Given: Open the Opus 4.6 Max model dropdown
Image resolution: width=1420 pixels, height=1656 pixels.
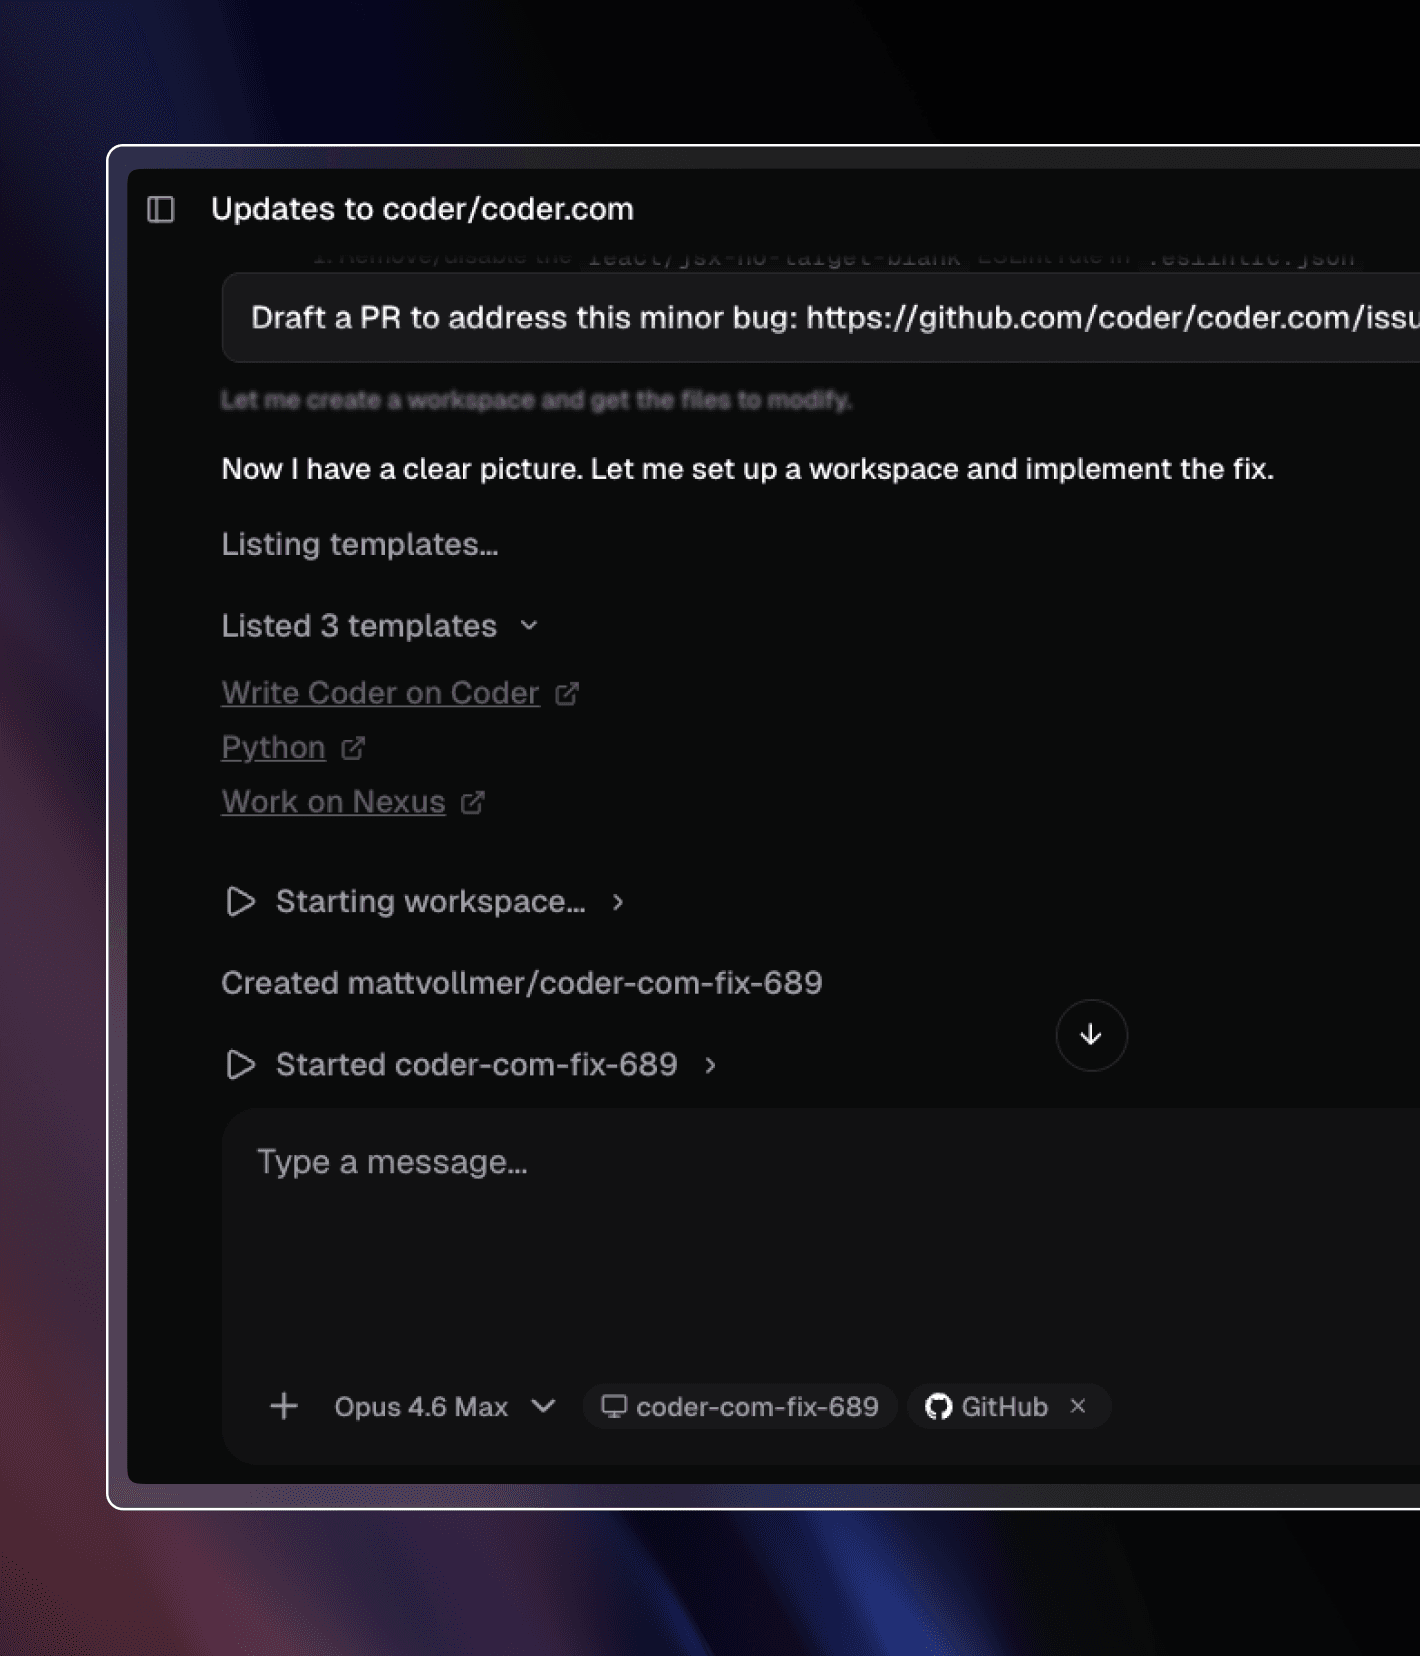Looking at the screenshot, I should click(444, 1406).
